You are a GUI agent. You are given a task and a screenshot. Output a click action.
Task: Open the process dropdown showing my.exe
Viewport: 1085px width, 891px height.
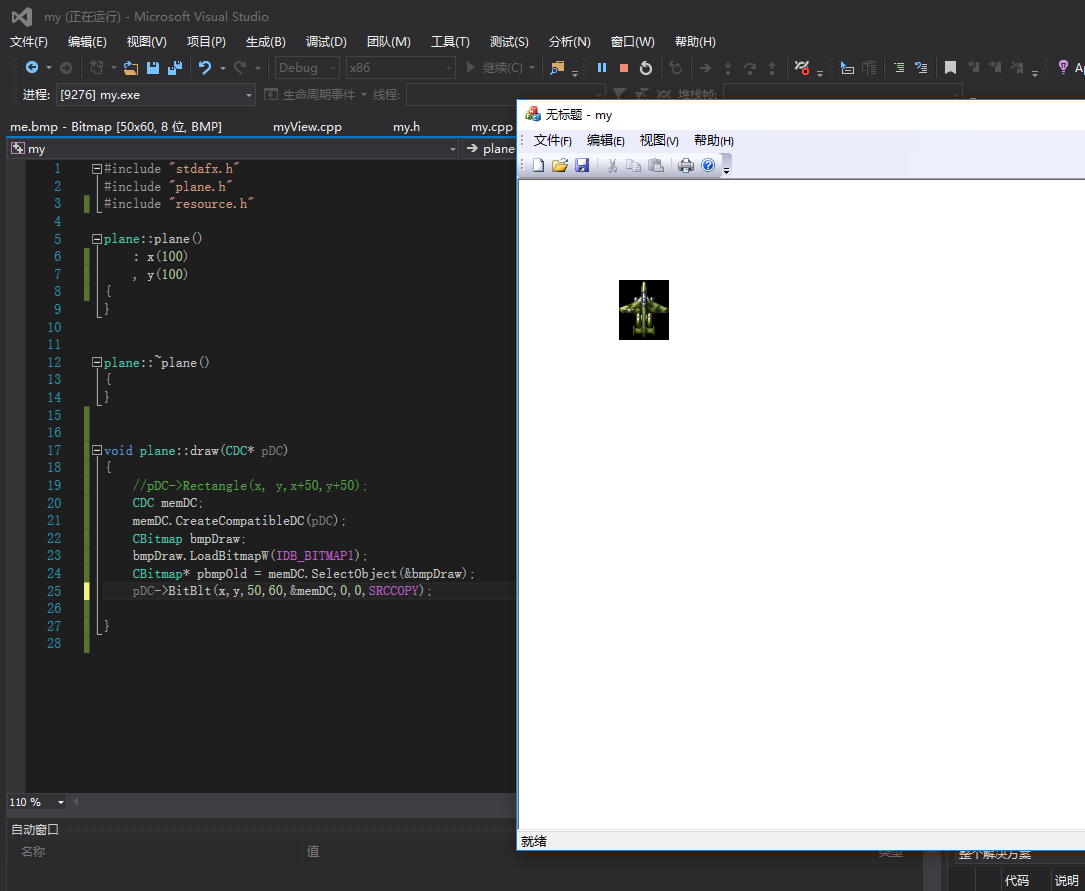tap(249, 95)
